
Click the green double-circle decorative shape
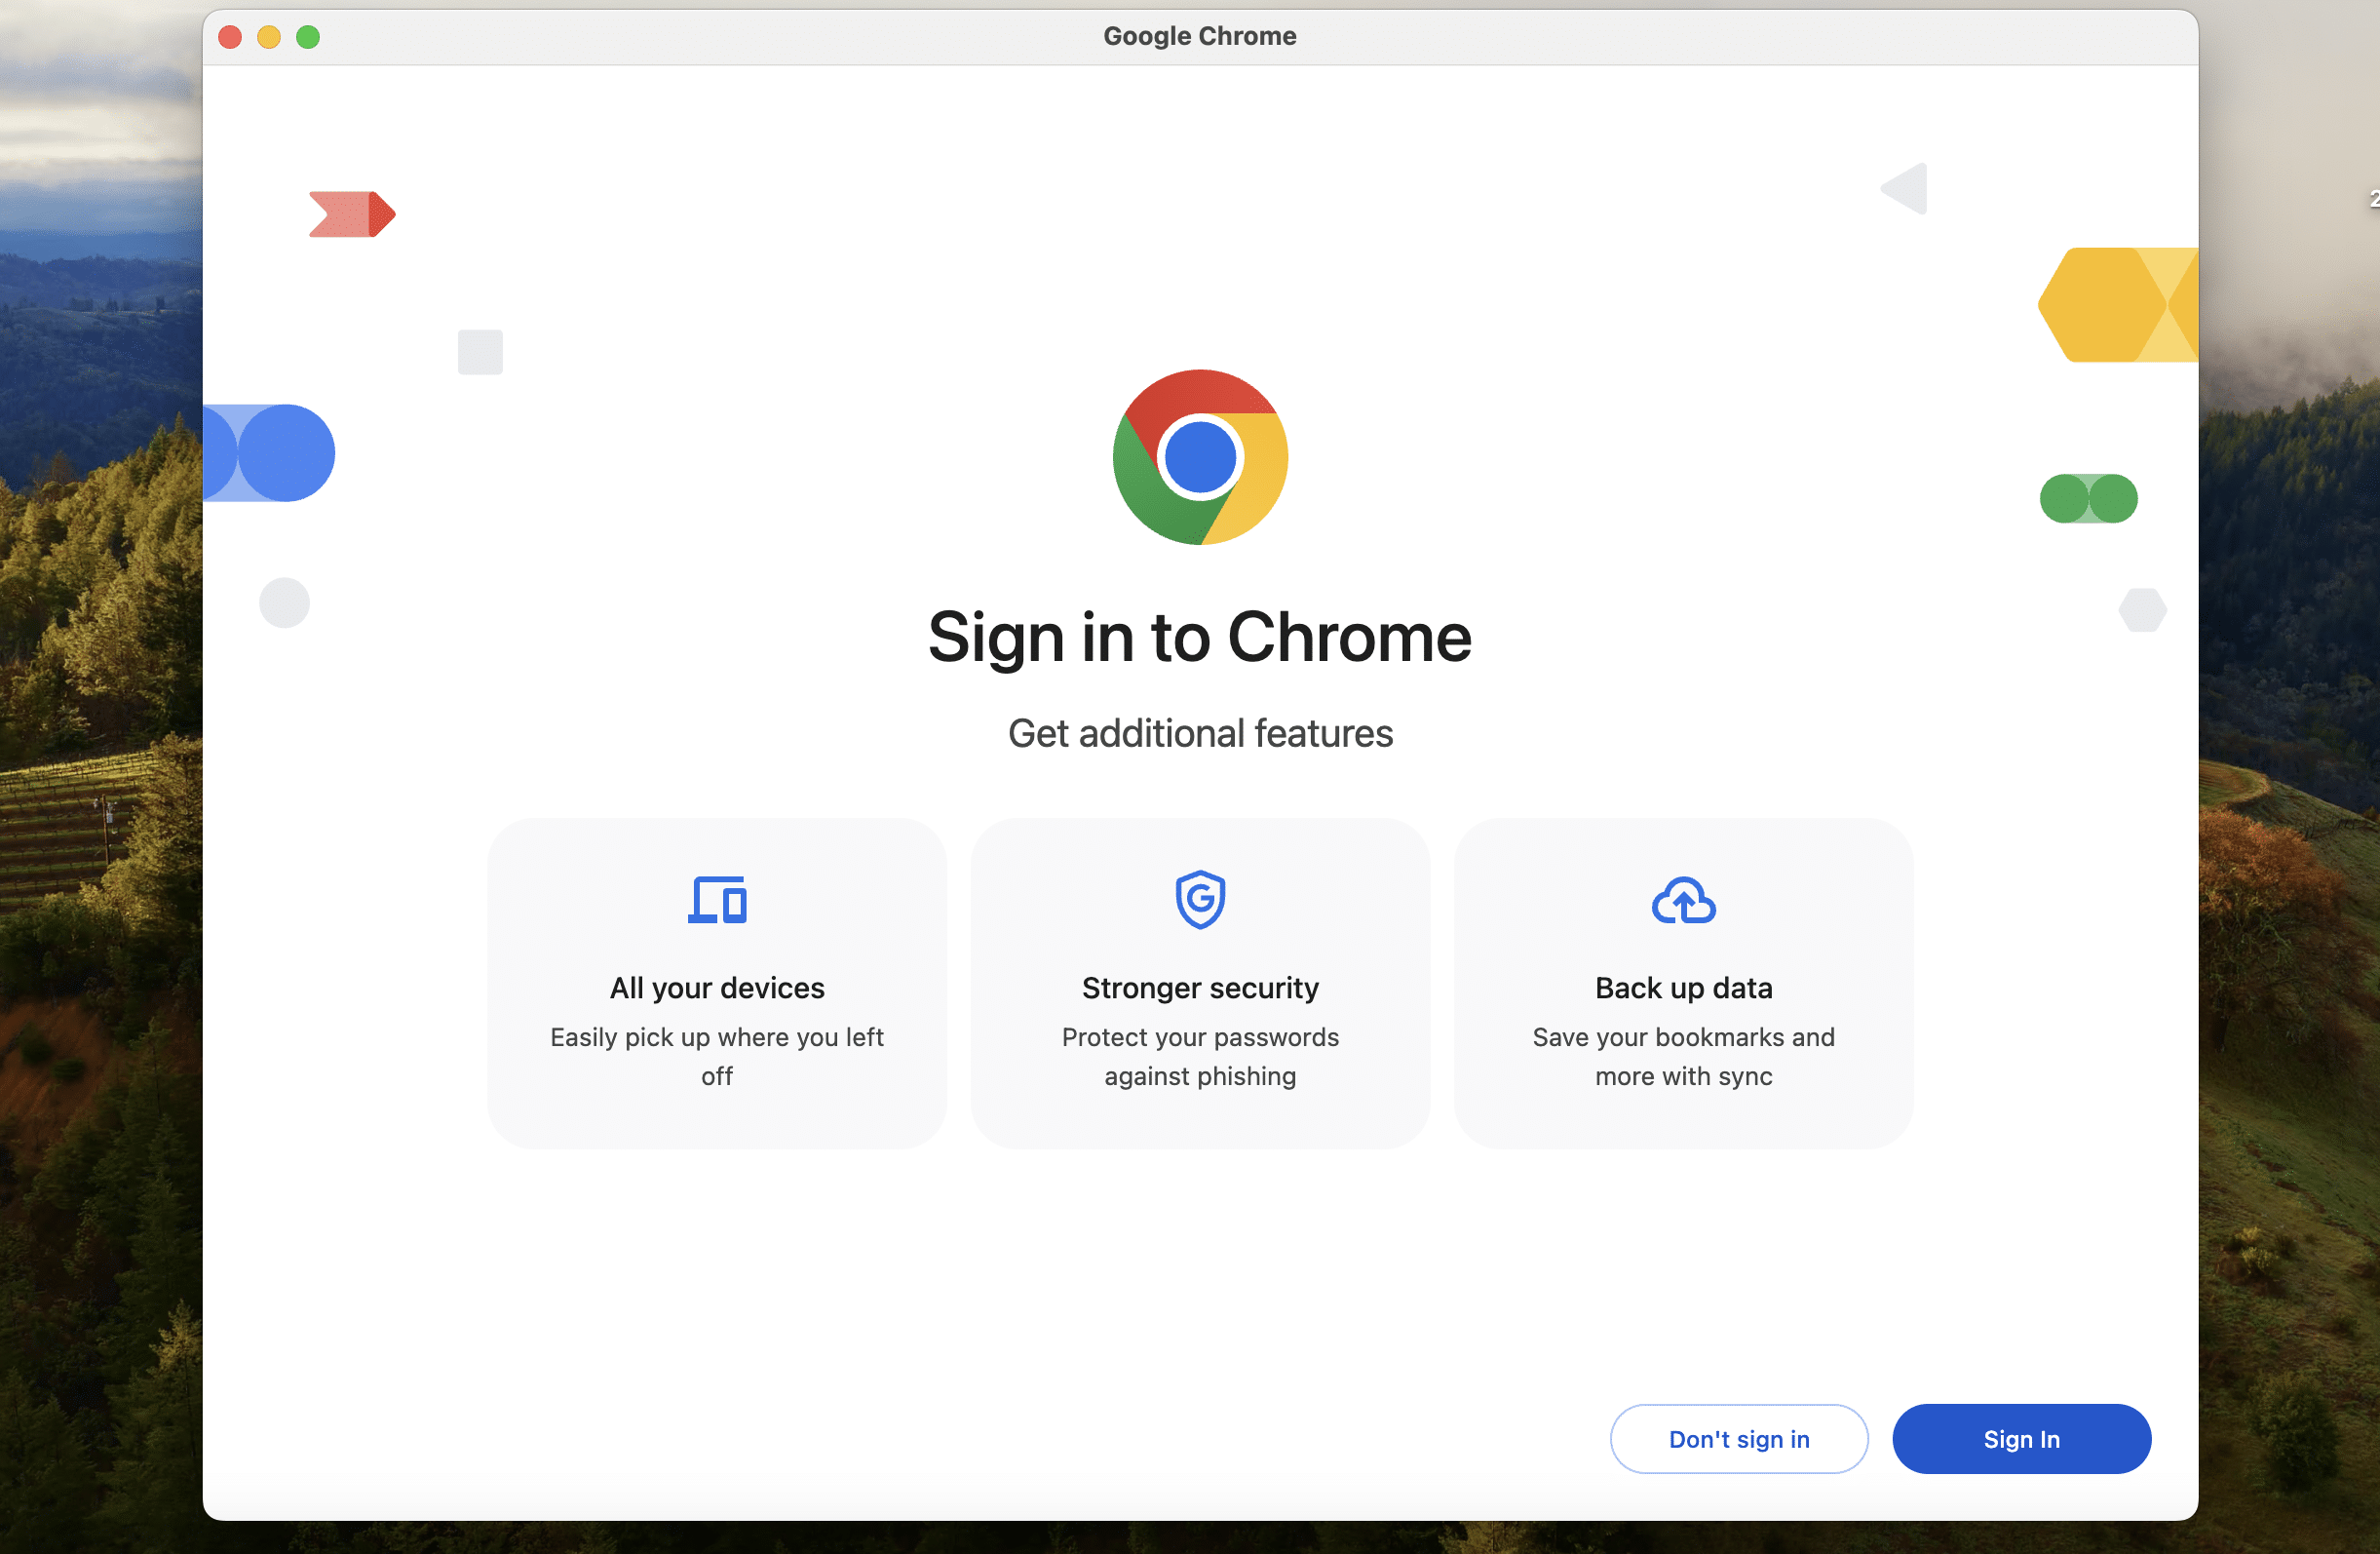pos(2088,498)
